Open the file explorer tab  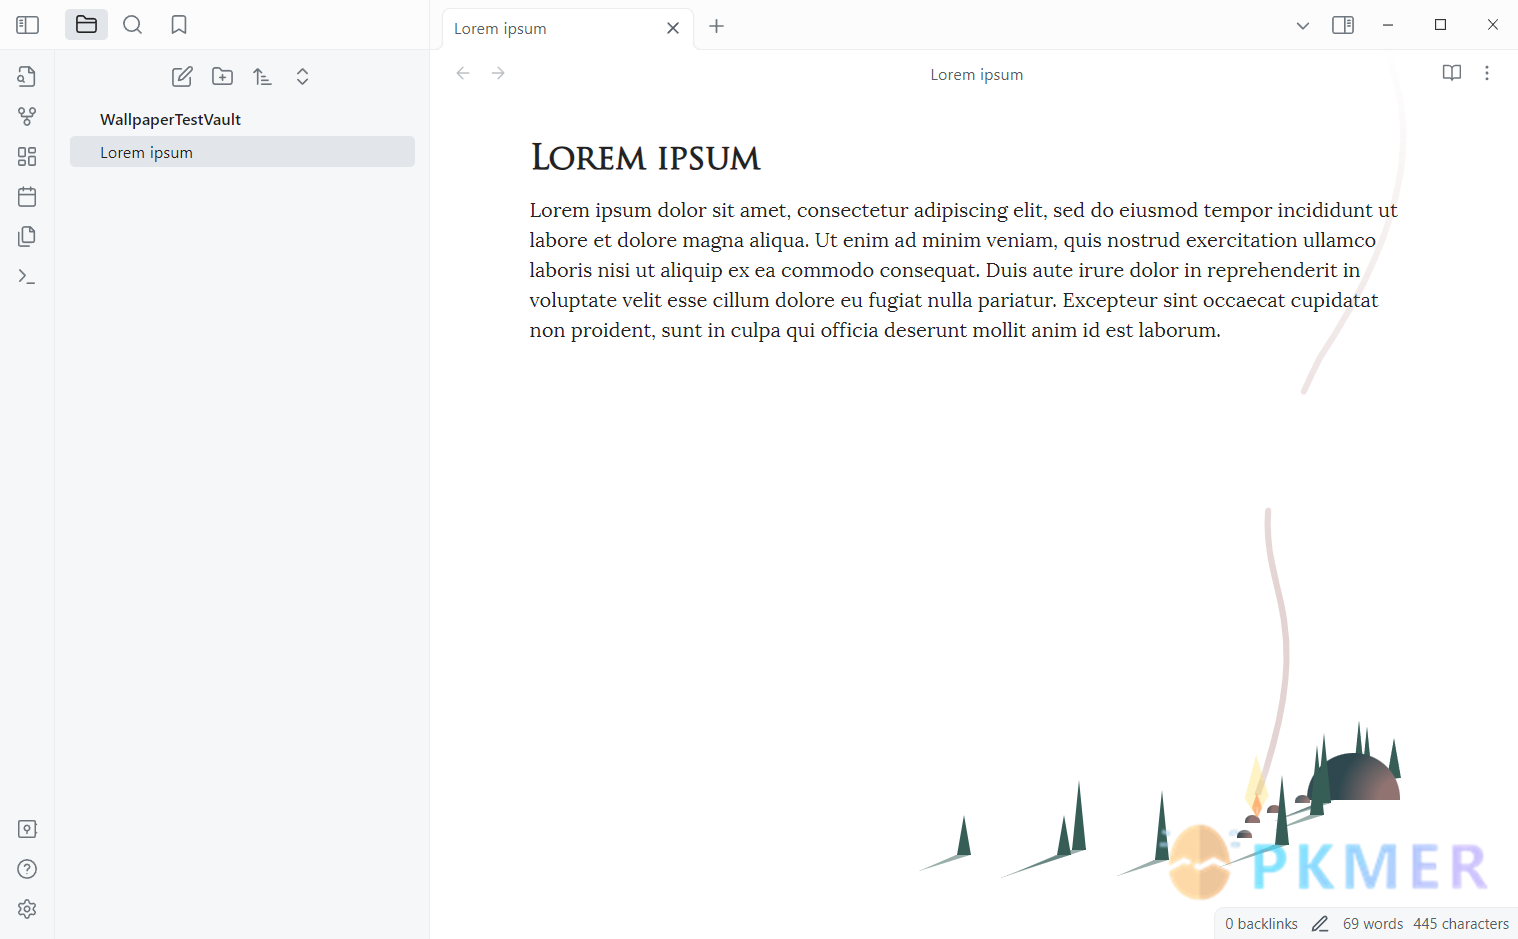point(86,25)
